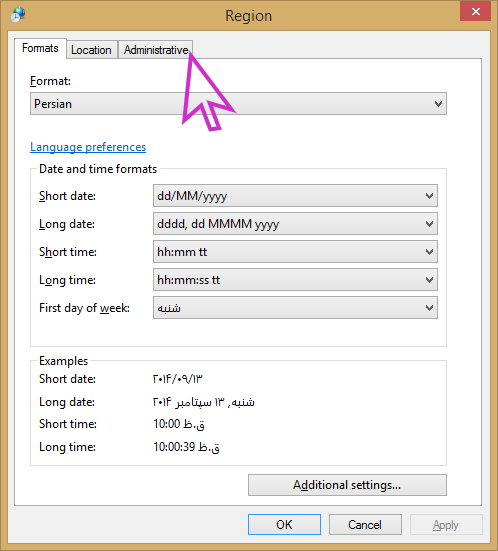Select the example short date Persian numerals
The width and height of the screenshot is (498, 551).
point(178,379)
